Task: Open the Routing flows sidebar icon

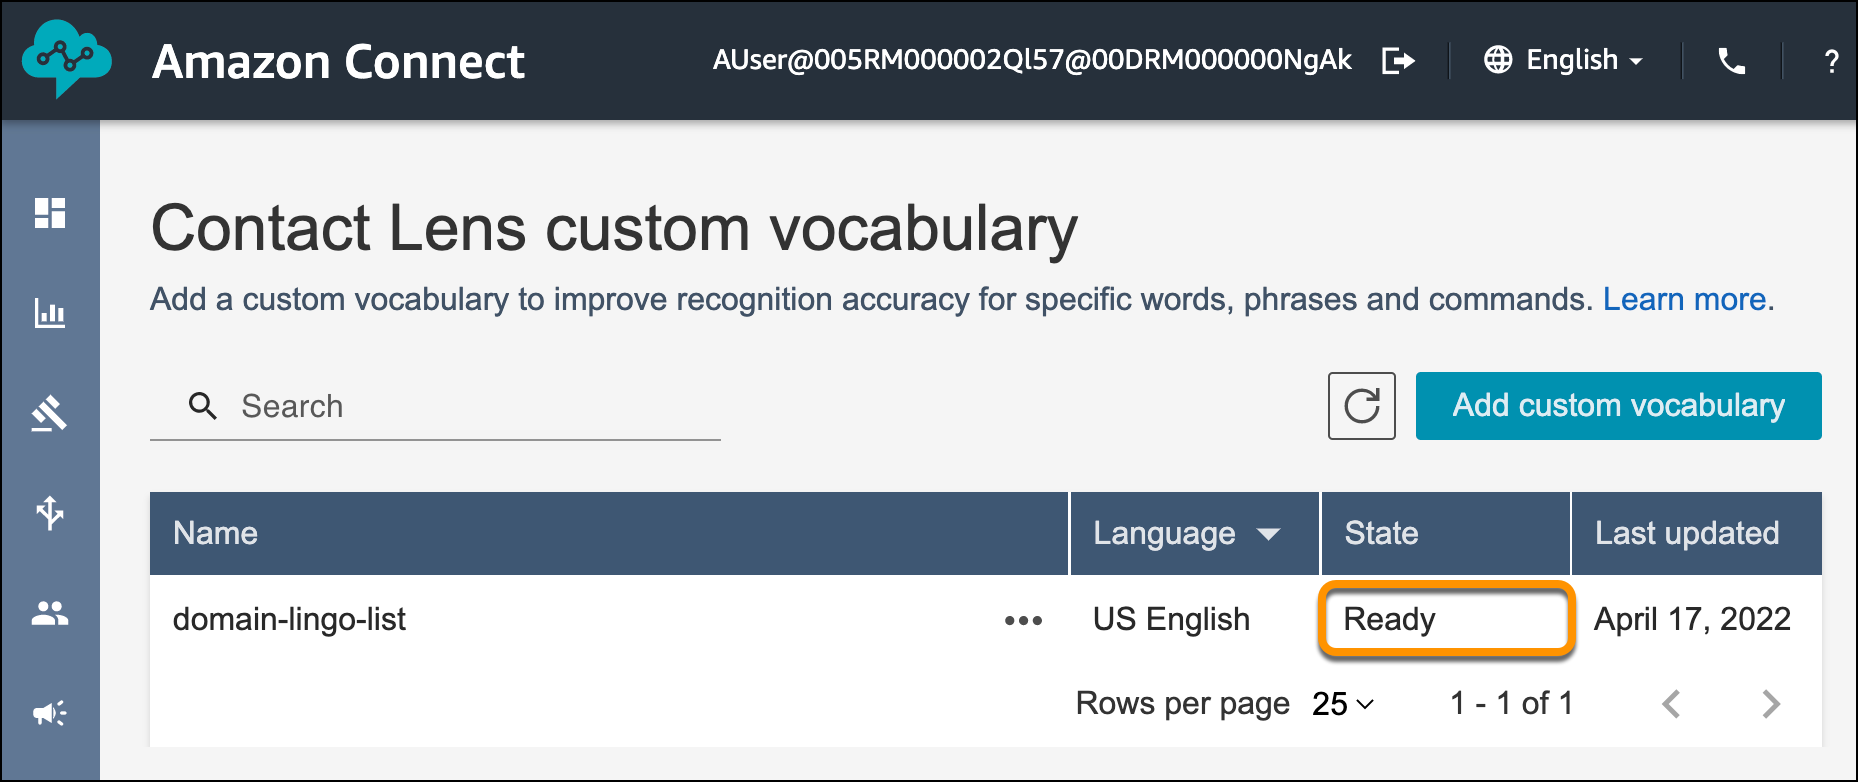Action: pyautogui.click(x=50, y=513)
